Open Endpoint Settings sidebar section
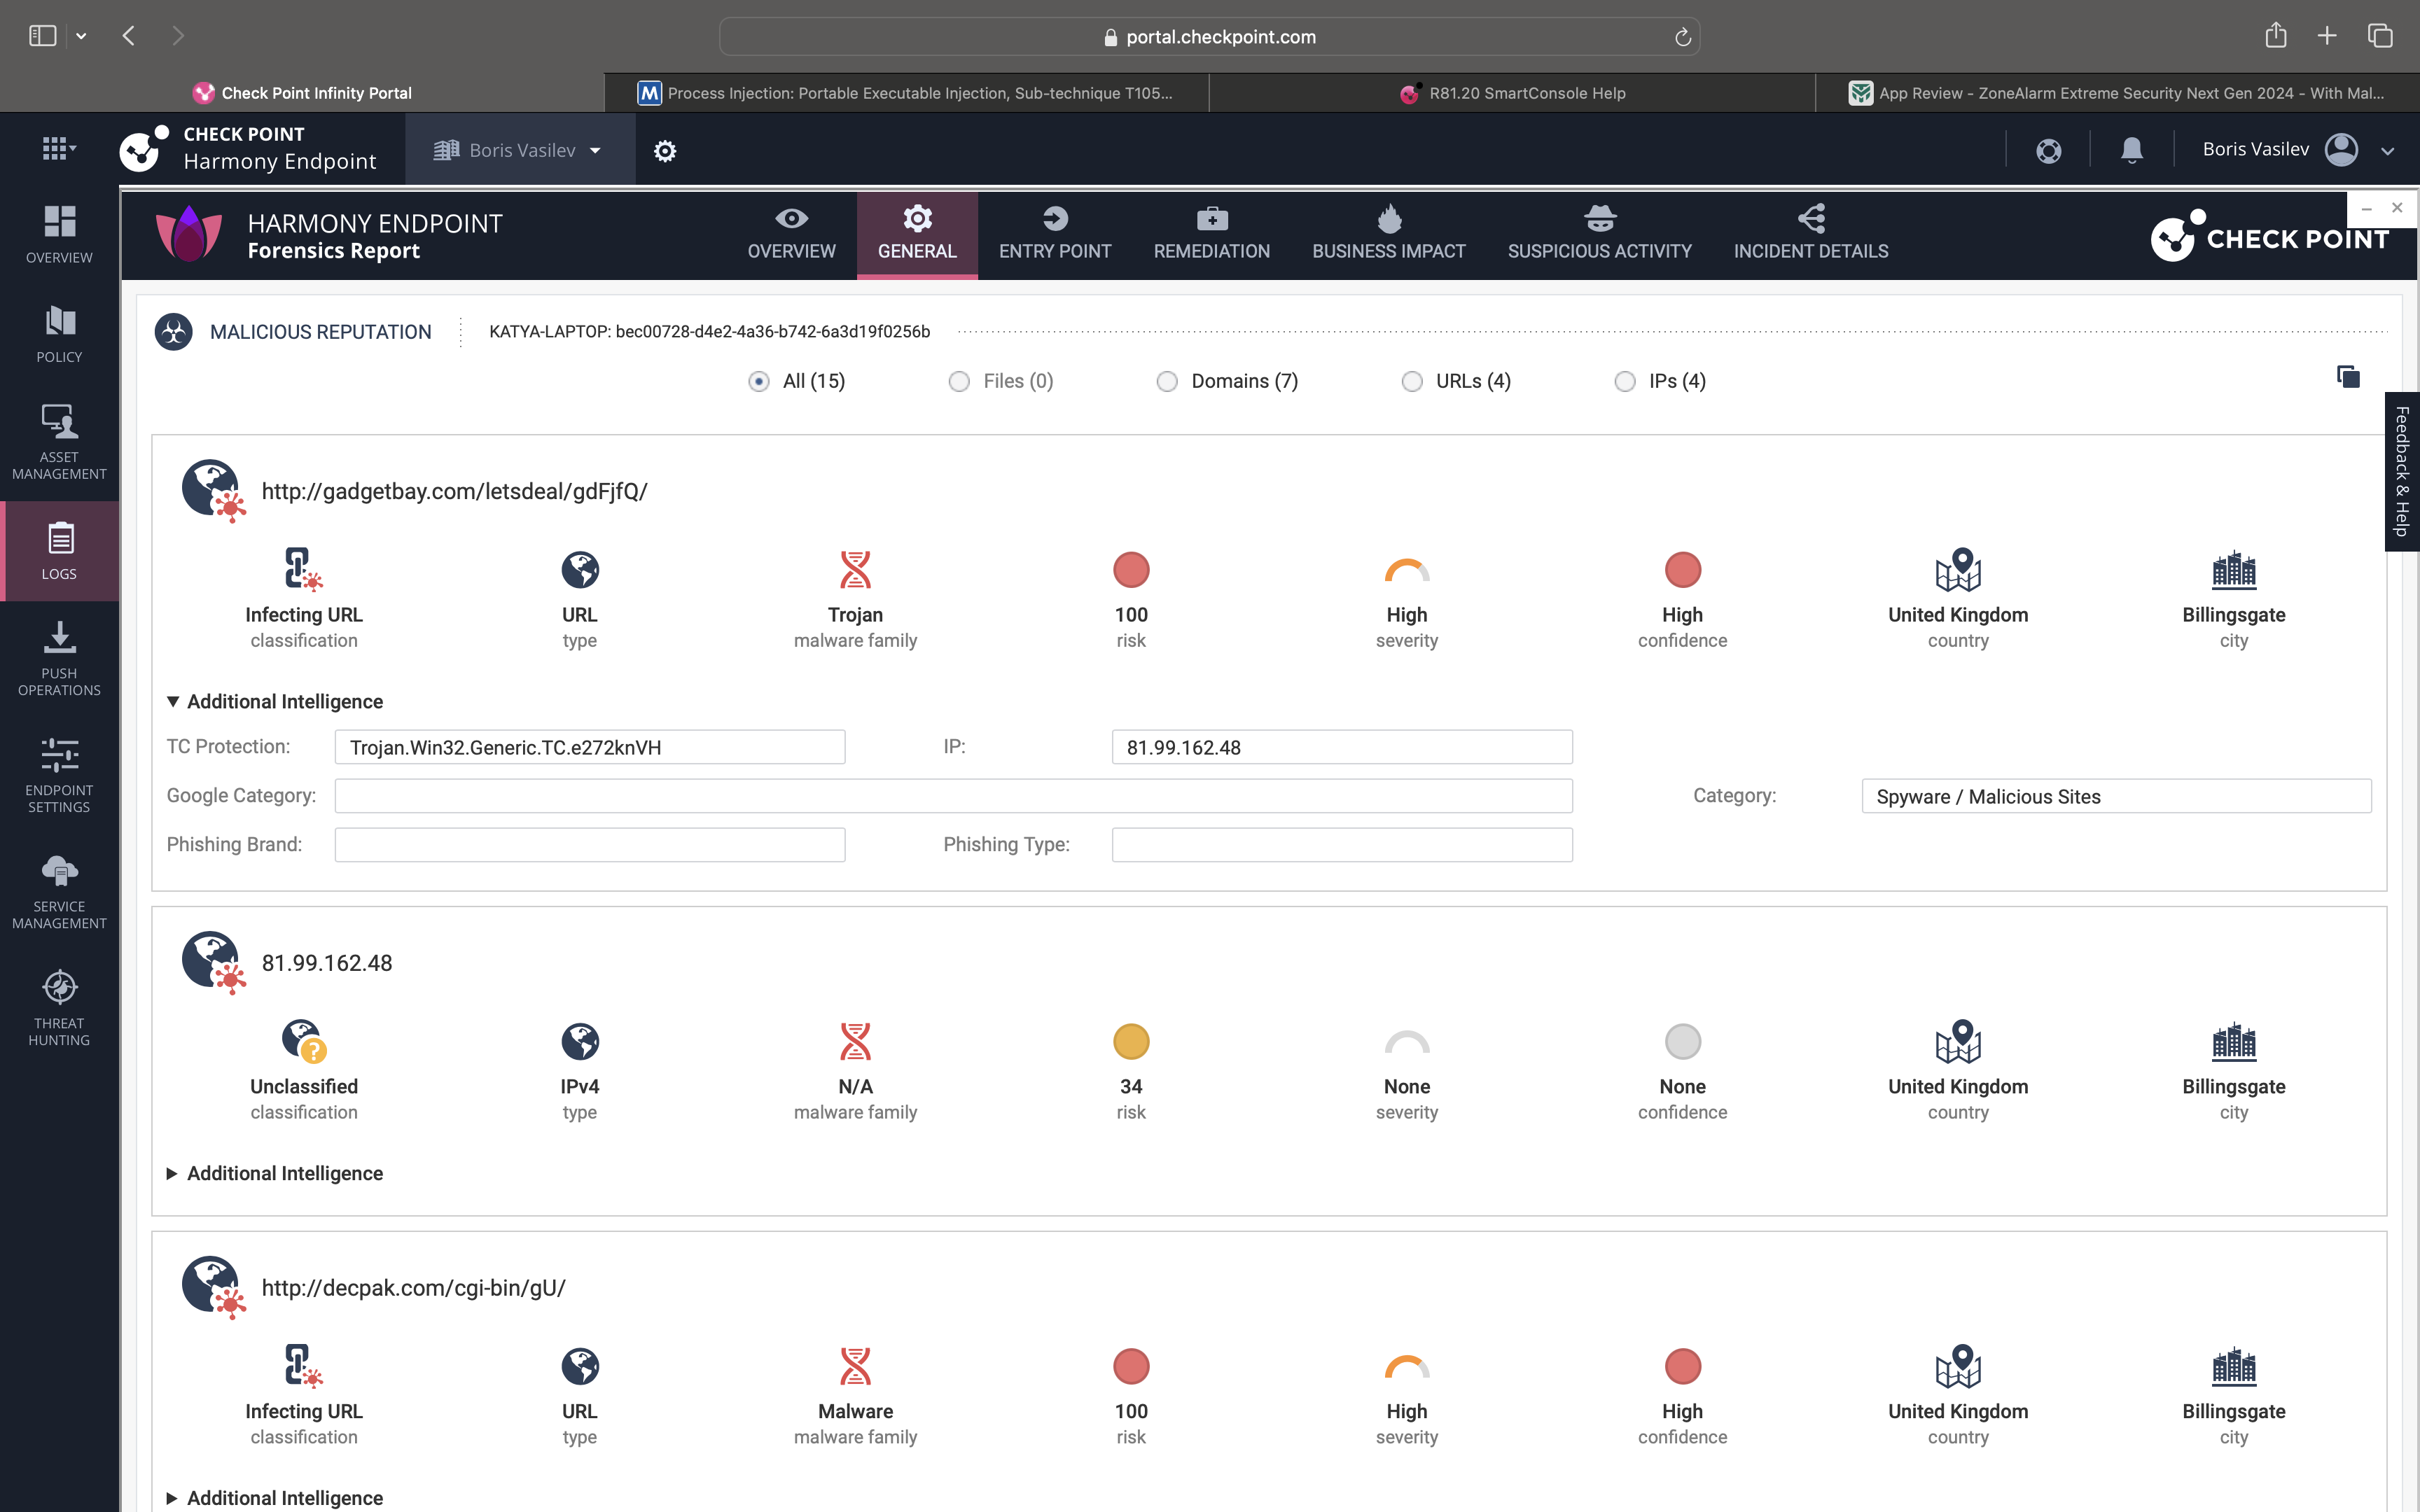 point(59,776)
